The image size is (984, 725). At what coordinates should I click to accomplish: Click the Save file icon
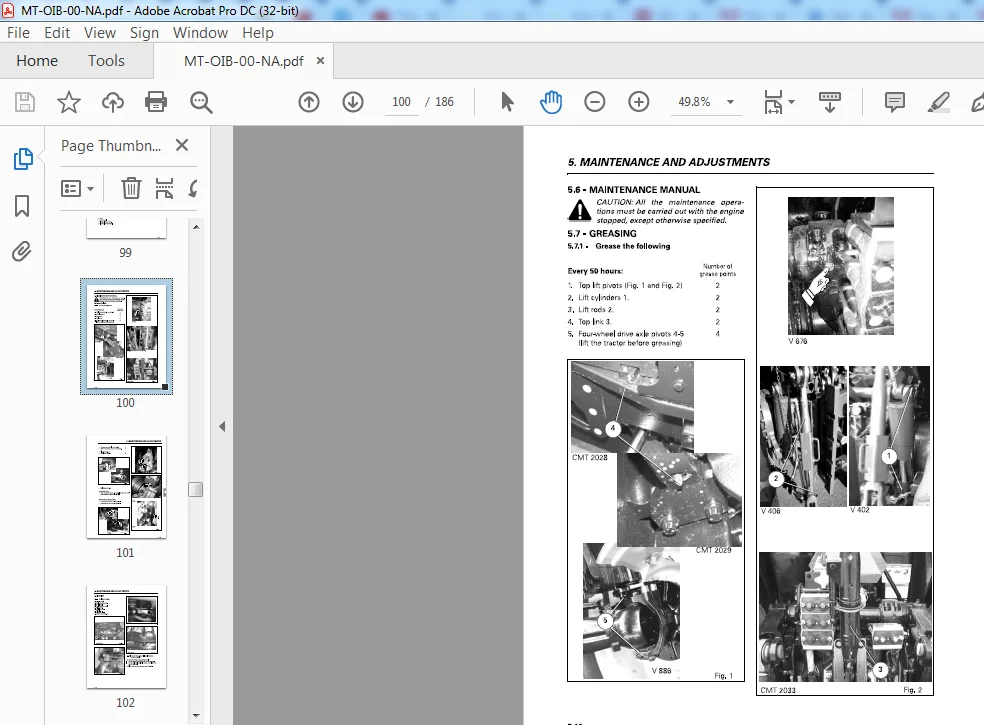24,102
